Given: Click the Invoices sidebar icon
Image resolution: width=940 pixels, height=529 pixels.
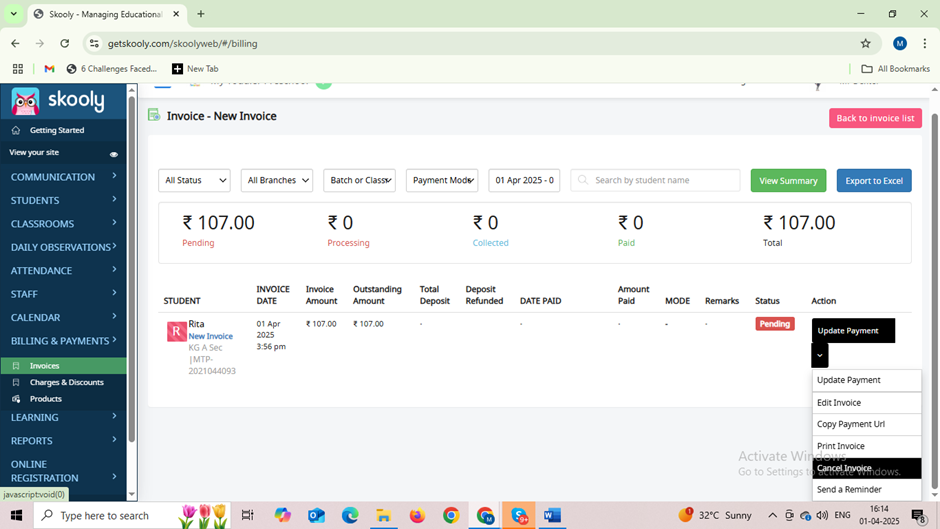Looking at the screenshot, I should [x=16, y=365].
